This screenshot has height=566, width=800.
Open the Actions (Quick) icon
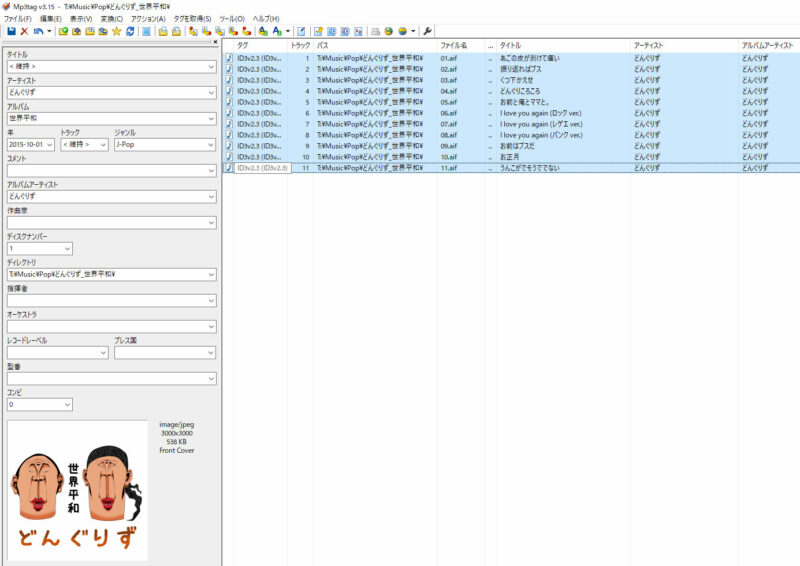tap(277, 31)
